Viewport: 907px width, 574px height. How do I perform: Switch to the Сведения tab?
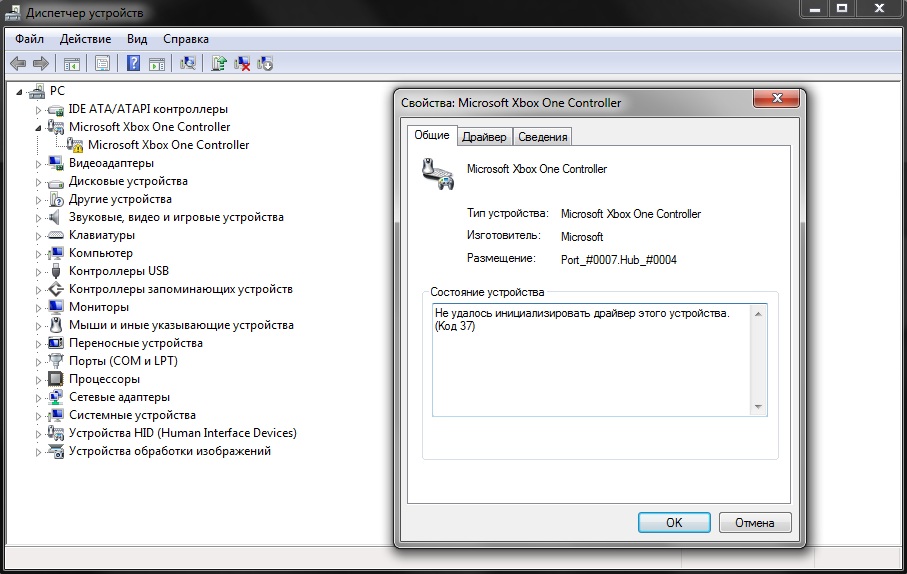(543, 137)
